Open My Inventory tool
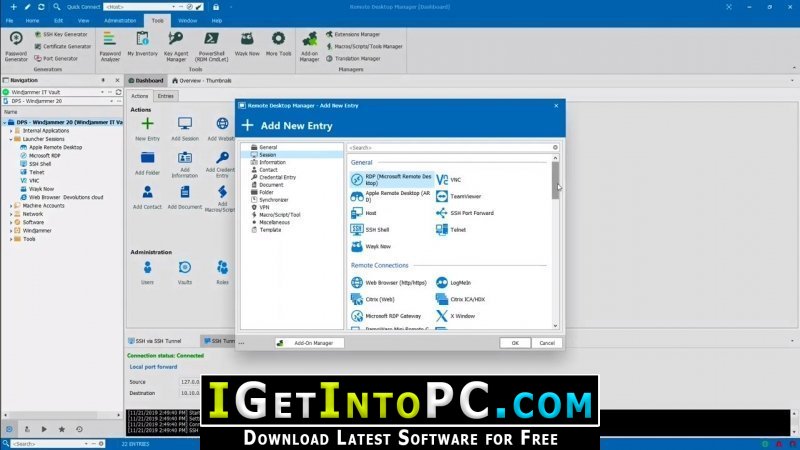 (142, 43)
